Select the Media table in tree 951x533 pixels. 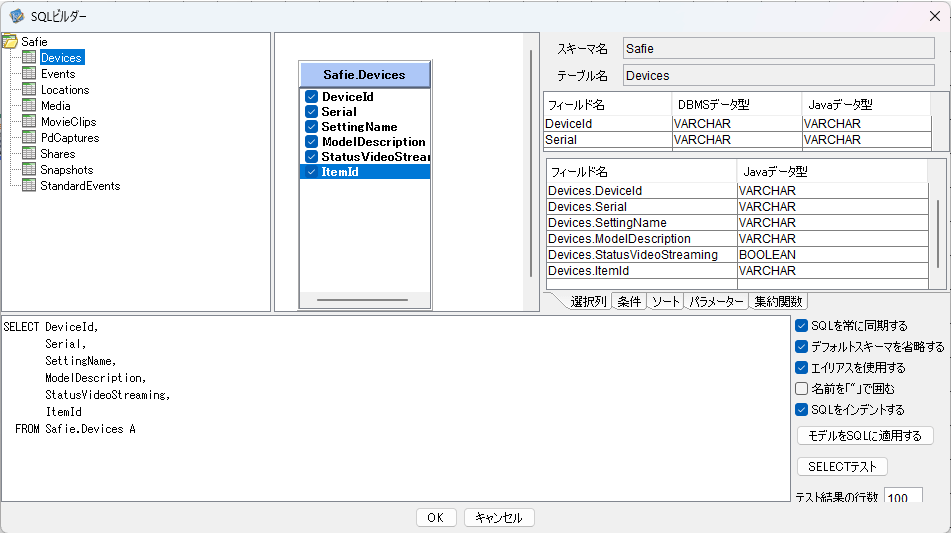pyautogui.click(x=56, y=106)
